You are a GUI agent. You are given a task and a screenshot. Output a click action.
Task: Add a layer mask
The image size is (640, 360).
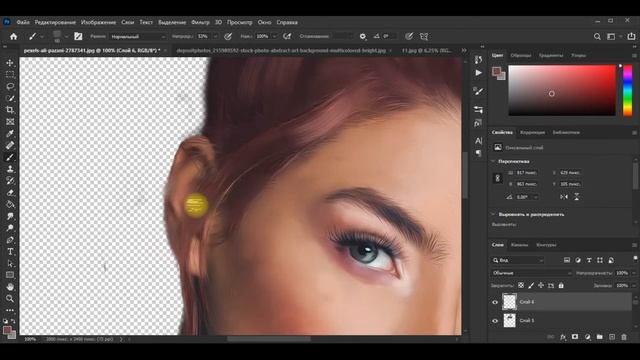tap(575, 337)
